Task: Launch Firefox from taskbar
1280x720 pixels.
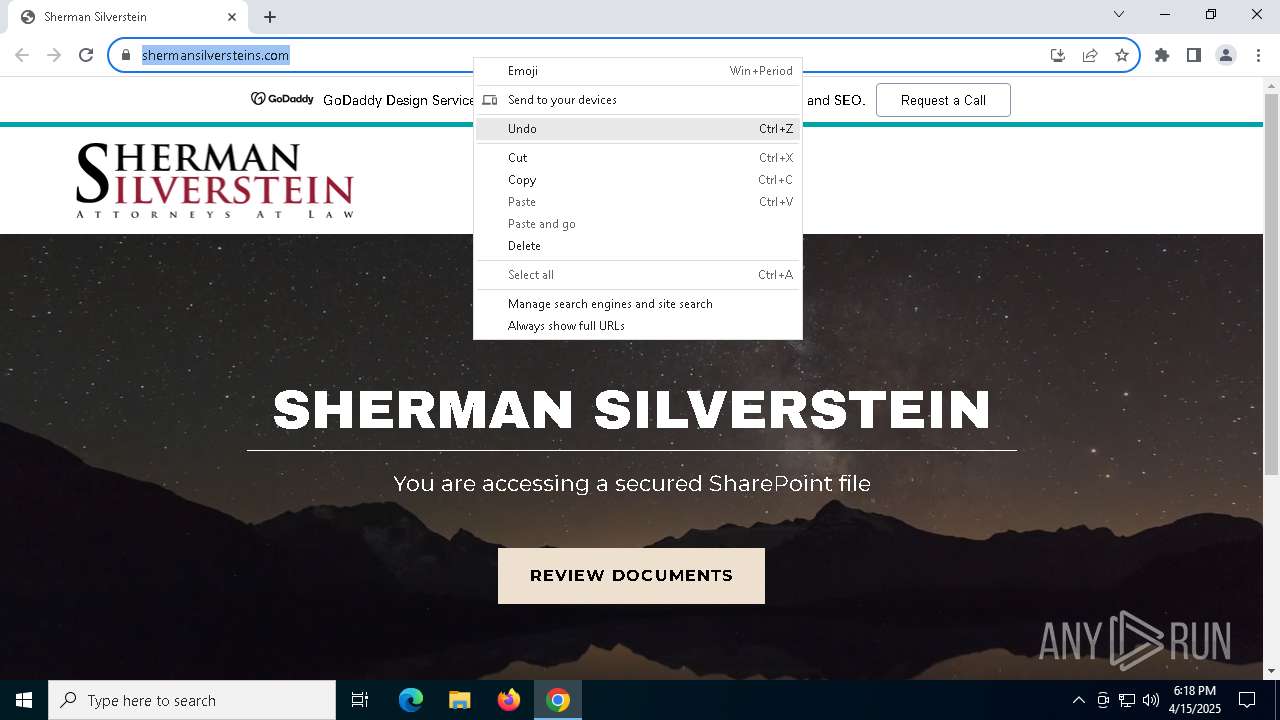Action: [x=509, y=700]
